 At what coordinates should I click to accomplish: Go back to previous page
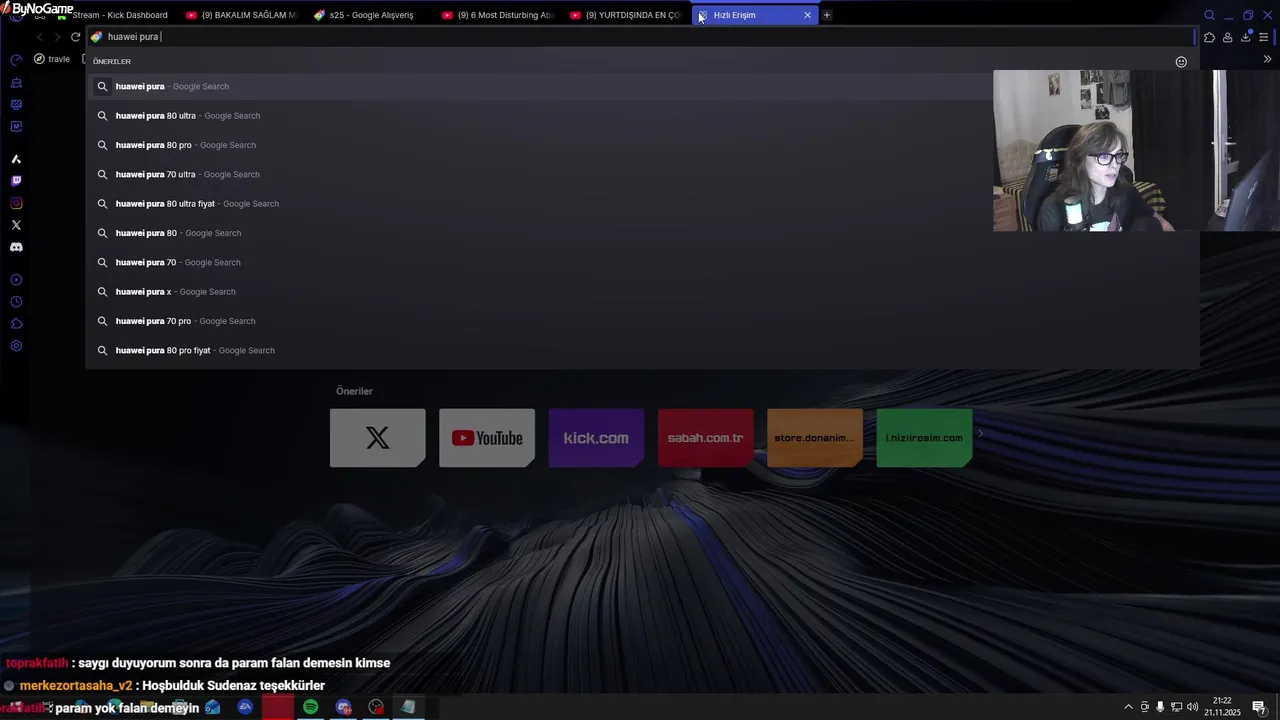pyautogui.click(x=39, y=37)
